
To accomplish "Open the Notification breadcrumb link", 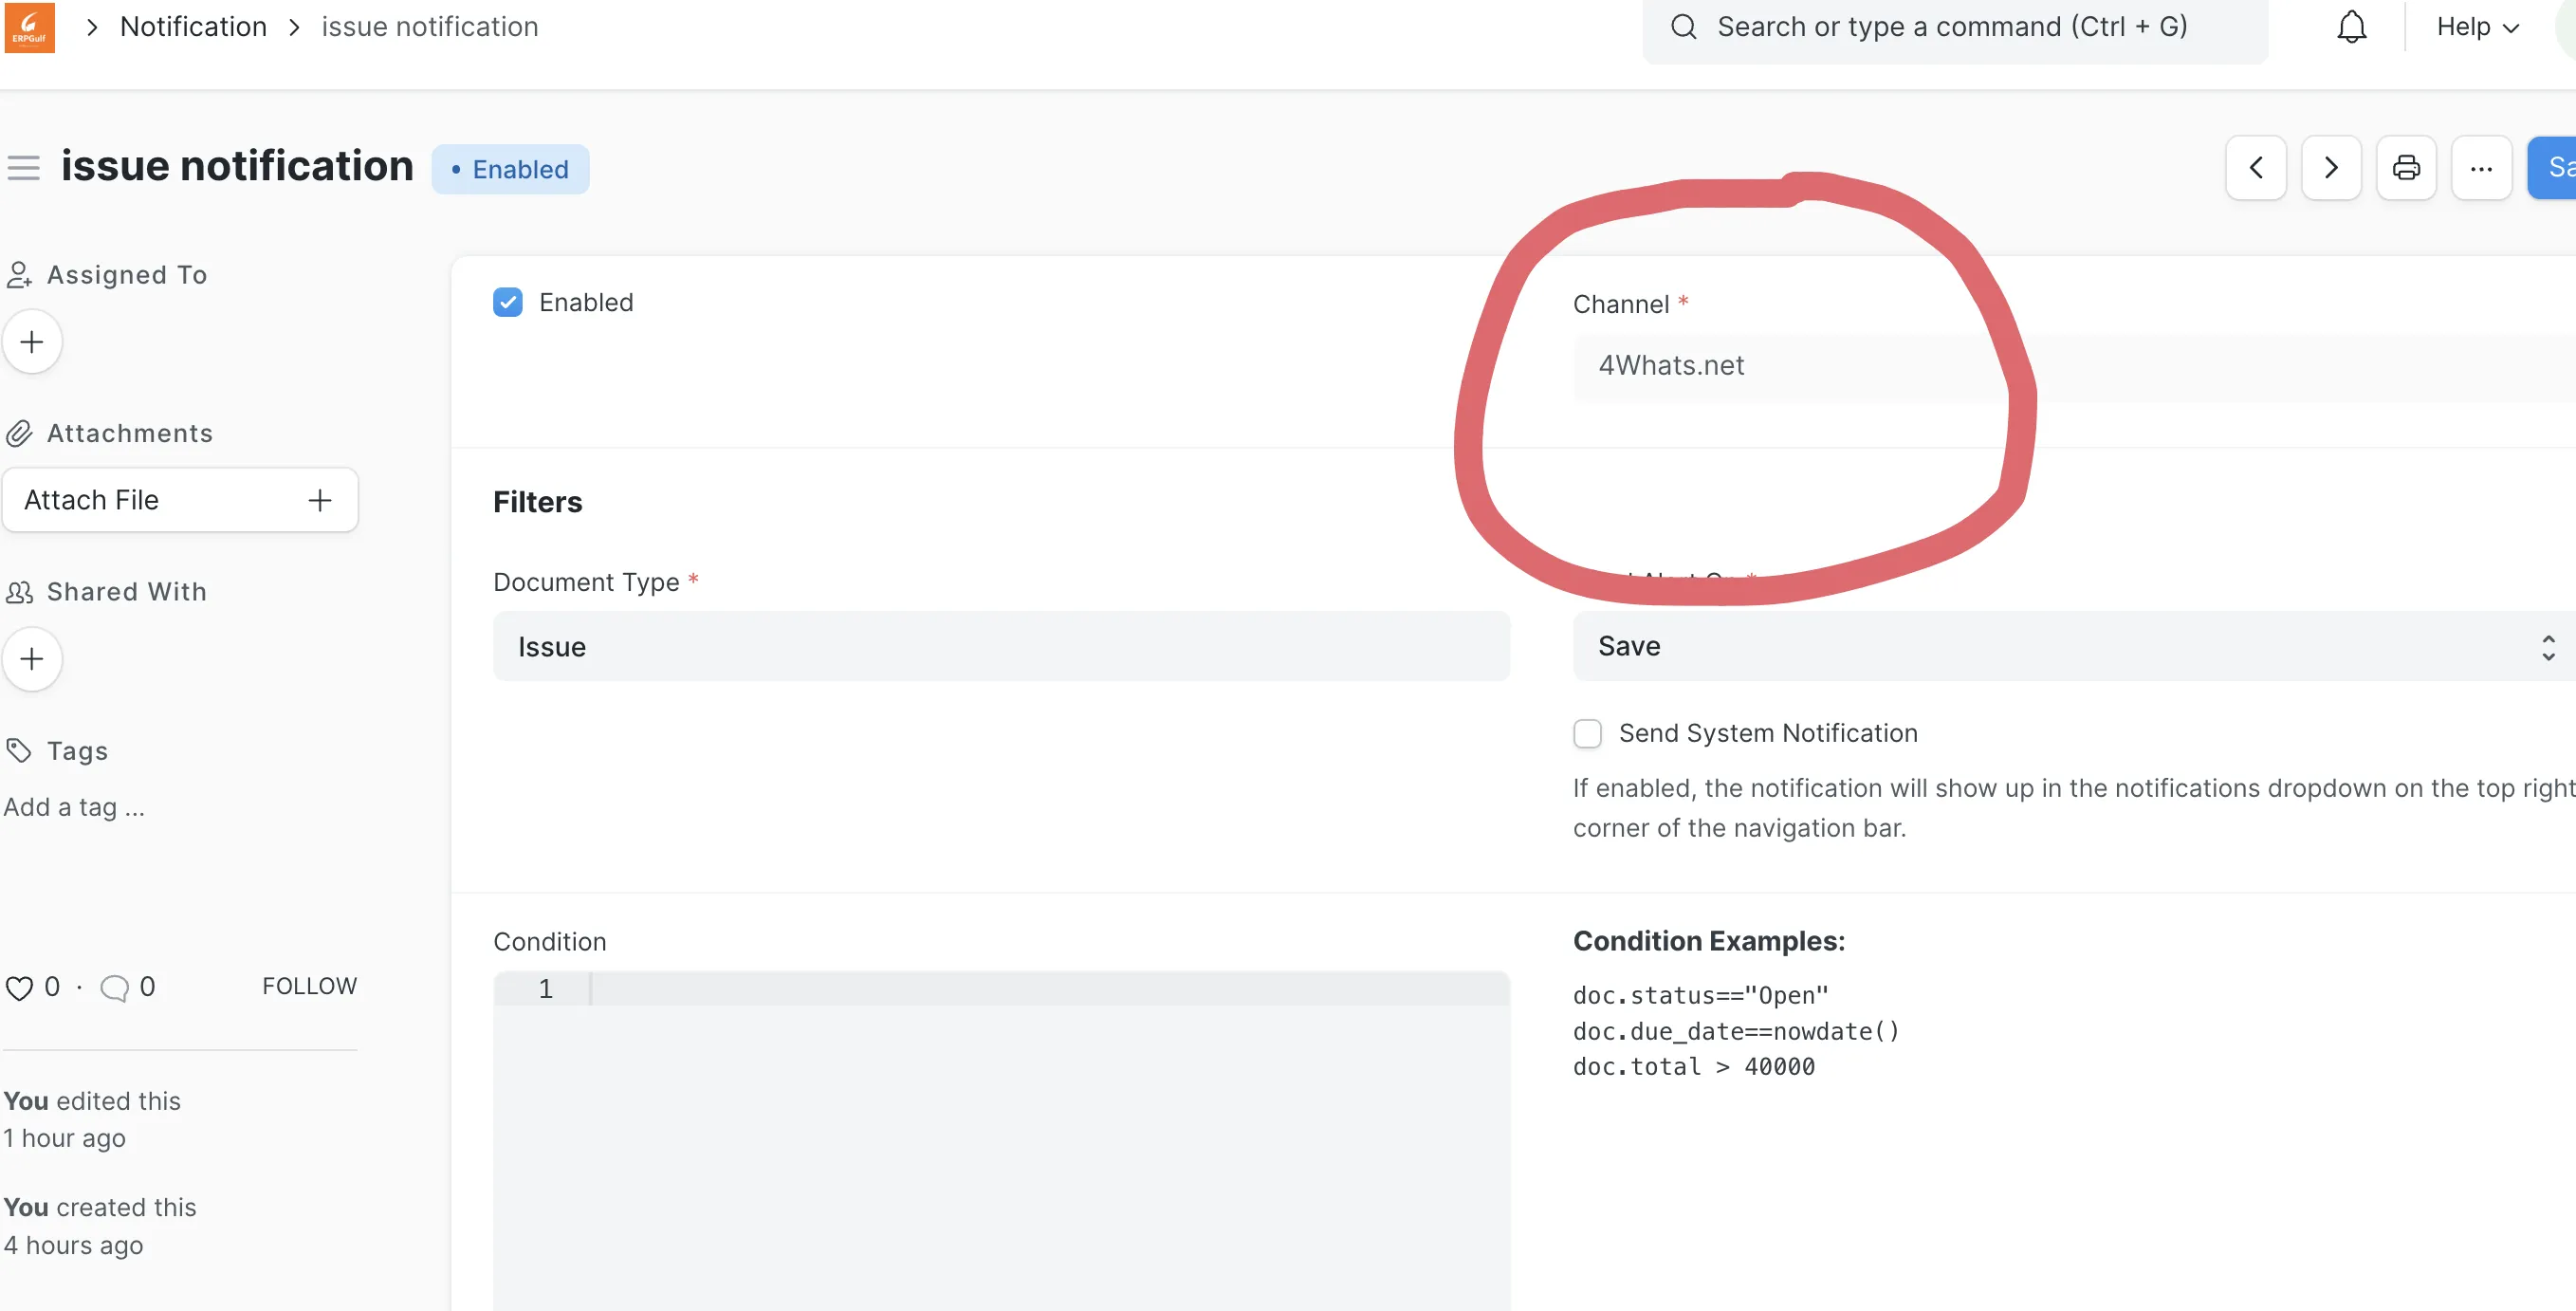I will (193, 27).
